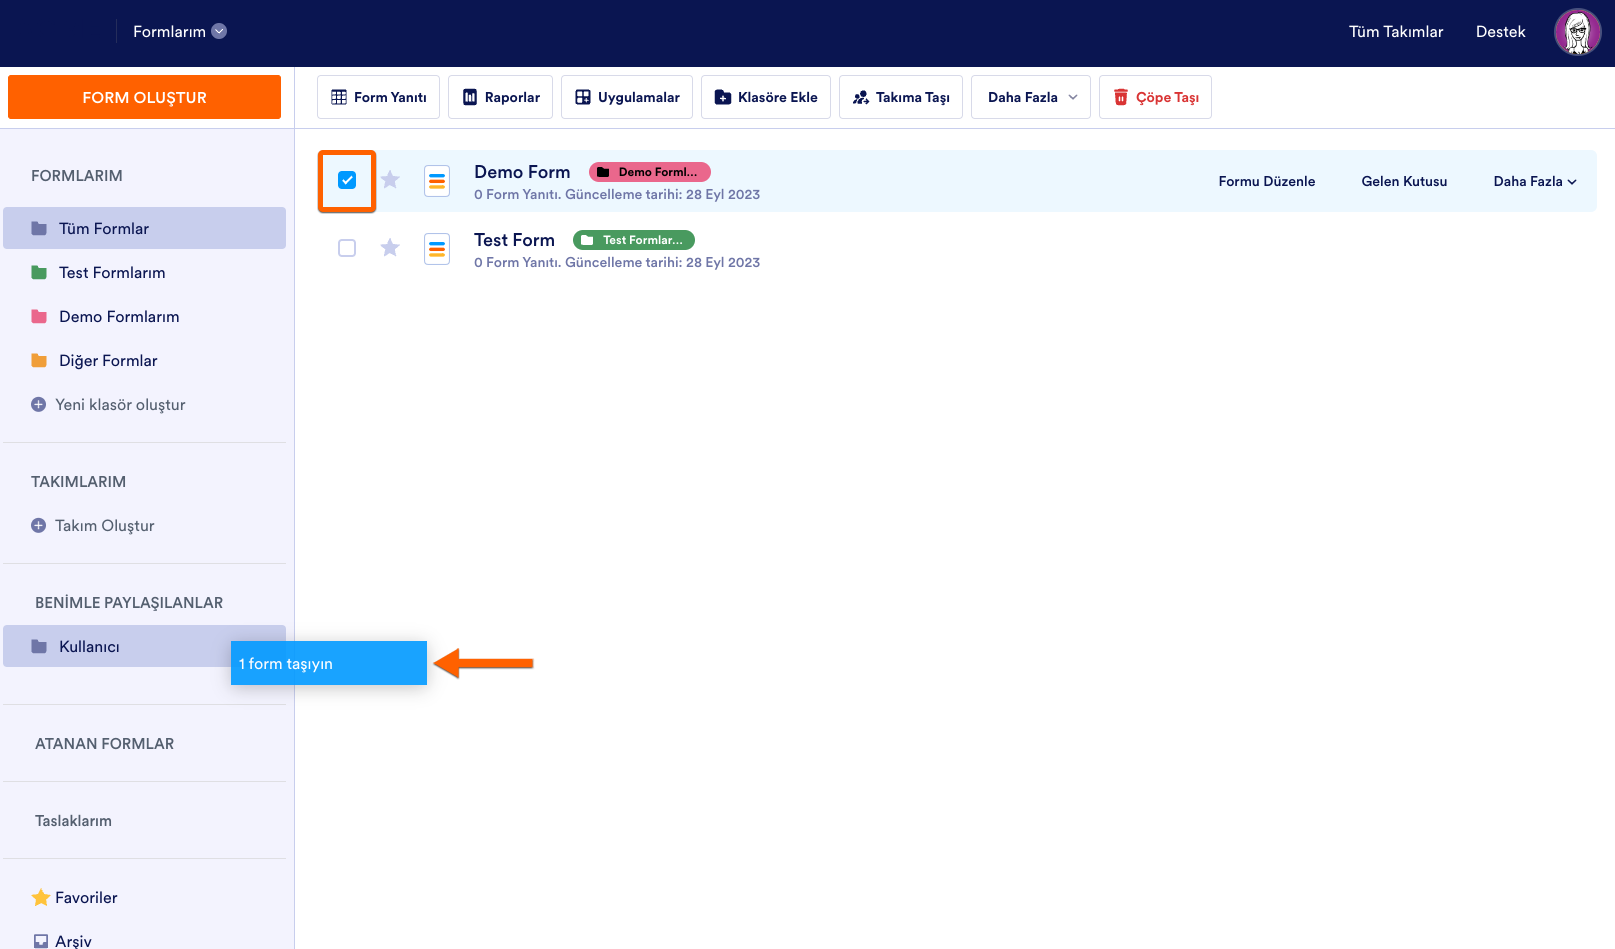
Task: Click the plus icon for Takım Oluştur
Action: (39, 526)
